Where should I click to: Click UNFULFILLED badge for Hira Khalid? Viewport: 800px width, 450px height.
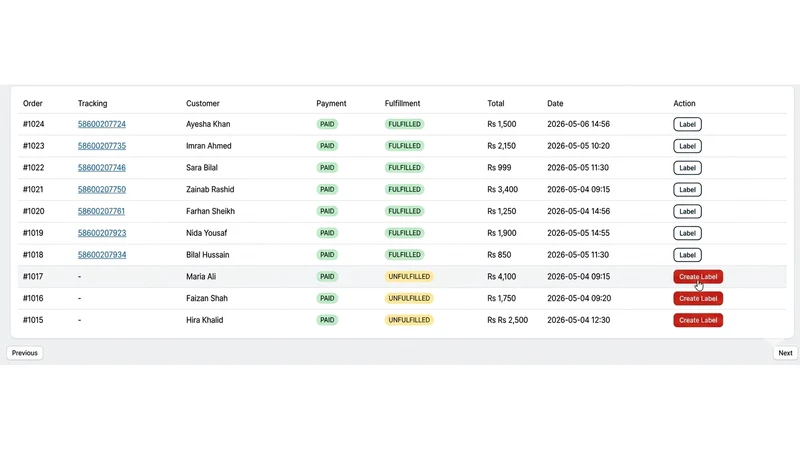tap(409, 320)
